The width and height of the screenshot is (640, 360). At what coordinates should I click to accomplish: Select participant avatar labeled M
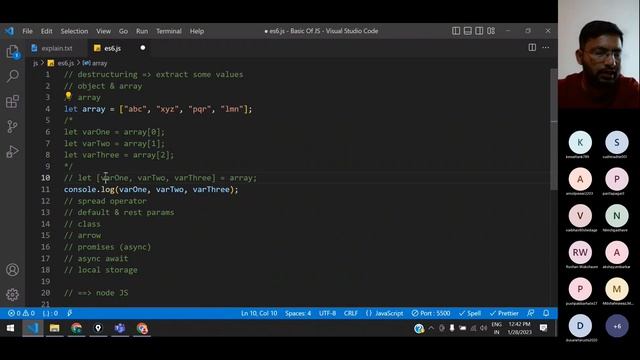tap(617, 289)
